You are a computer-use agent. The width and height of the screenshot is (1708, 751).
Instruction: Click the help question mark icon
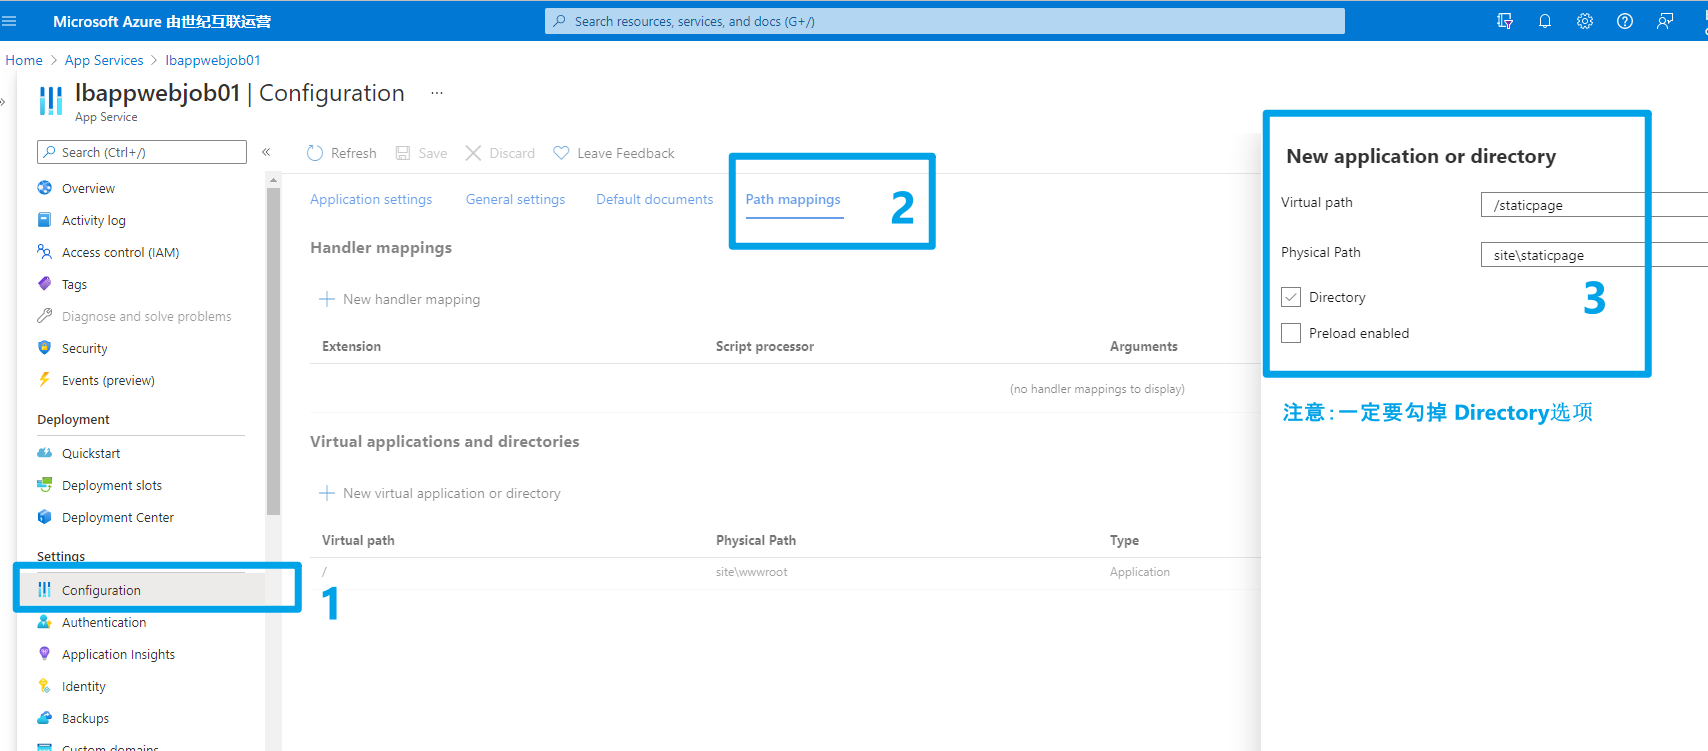[x=1624, y=21]
